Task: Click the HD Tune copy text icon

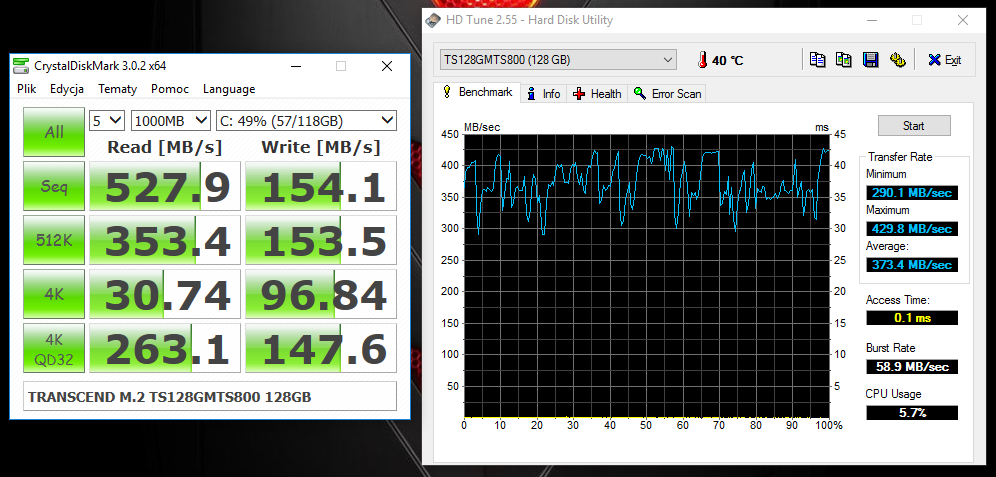Action: coord(818,60)
